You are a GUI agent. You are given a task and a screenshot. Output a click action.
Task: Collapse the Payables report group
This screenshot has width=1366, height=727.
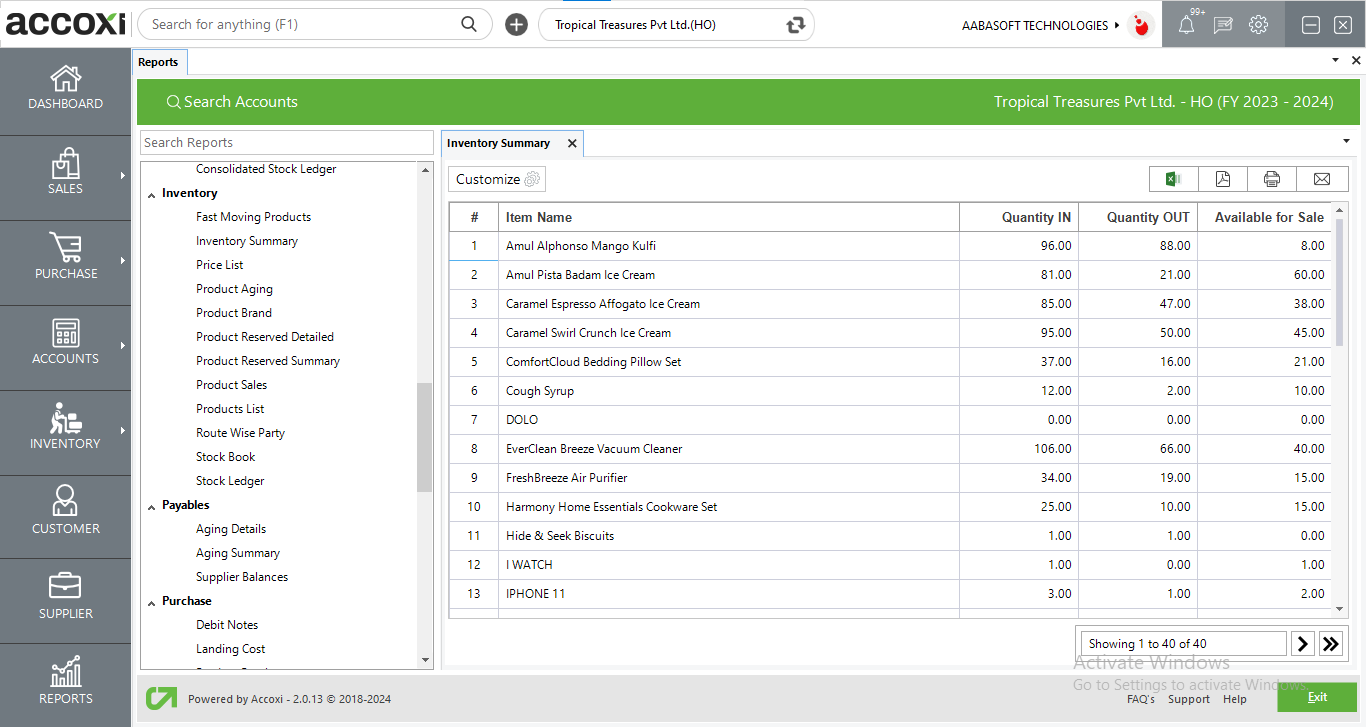tap(152, 506)
